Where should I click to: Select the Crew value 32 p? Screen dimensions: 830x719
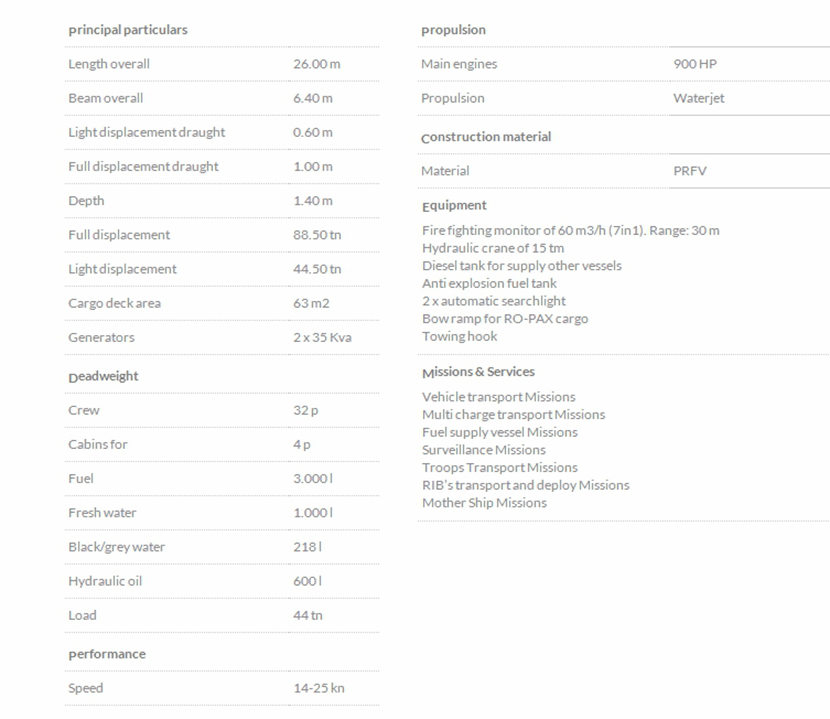pyautogui.click(x=306, y=410)
